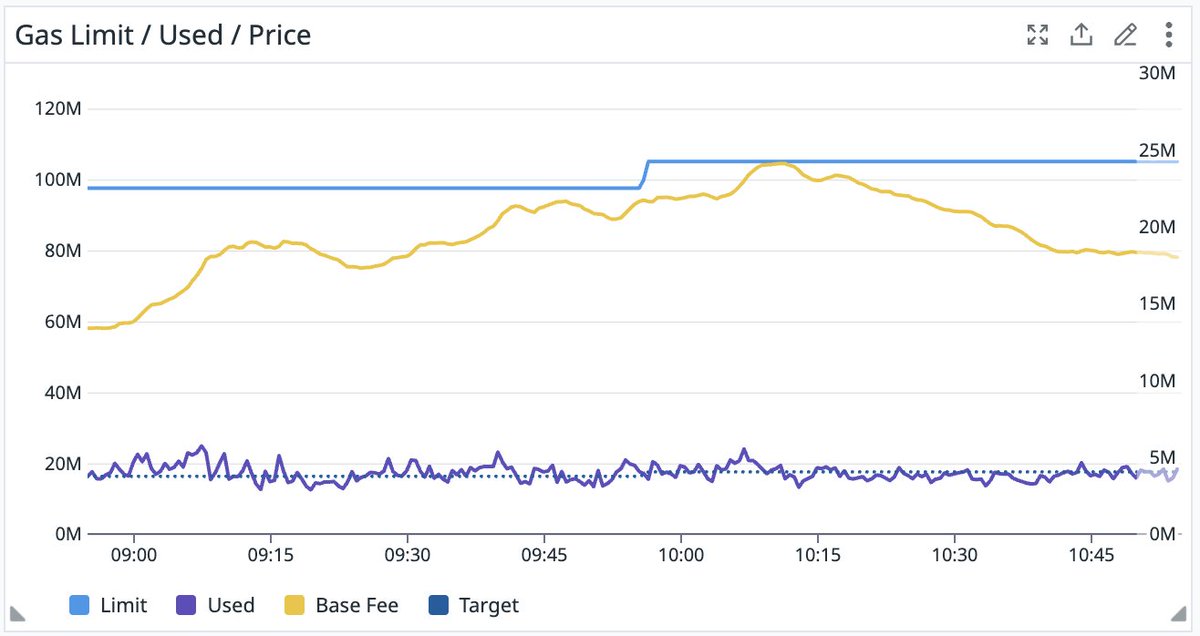Click the 15M right axis label

tap(1156, 304)
